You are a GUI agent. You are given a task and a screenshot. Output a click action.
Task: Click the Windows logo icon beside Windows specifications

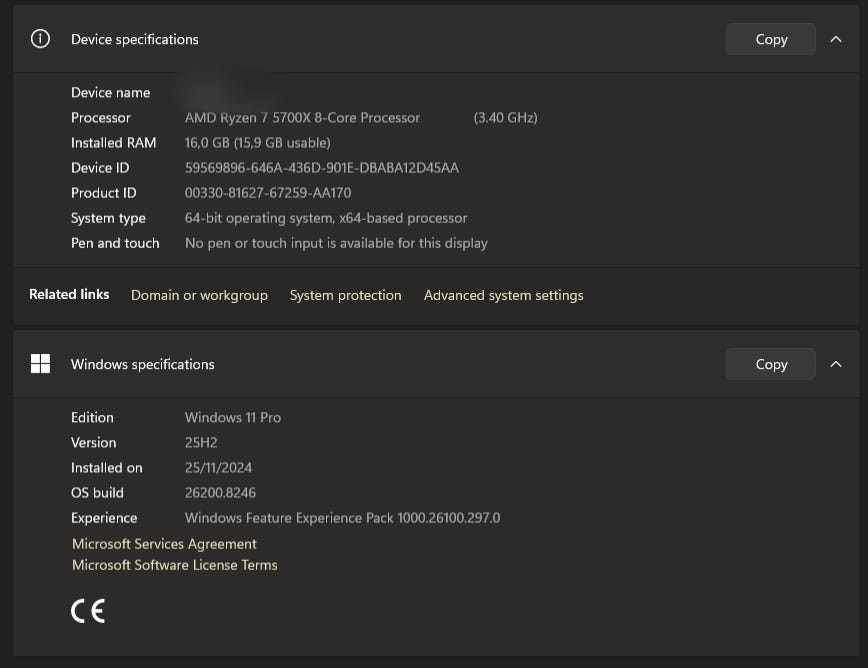tap(40, 364)
